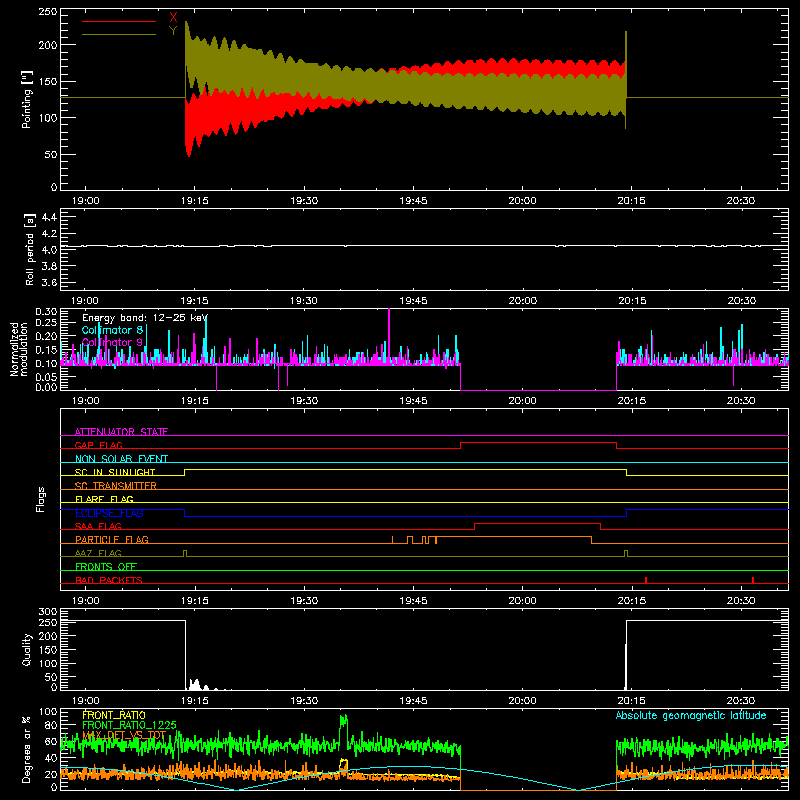The width and height of the screenshot is (800, 800).
Task: Click the 20:30 tick under the Quality plot
Action: [x=740, y=701]
